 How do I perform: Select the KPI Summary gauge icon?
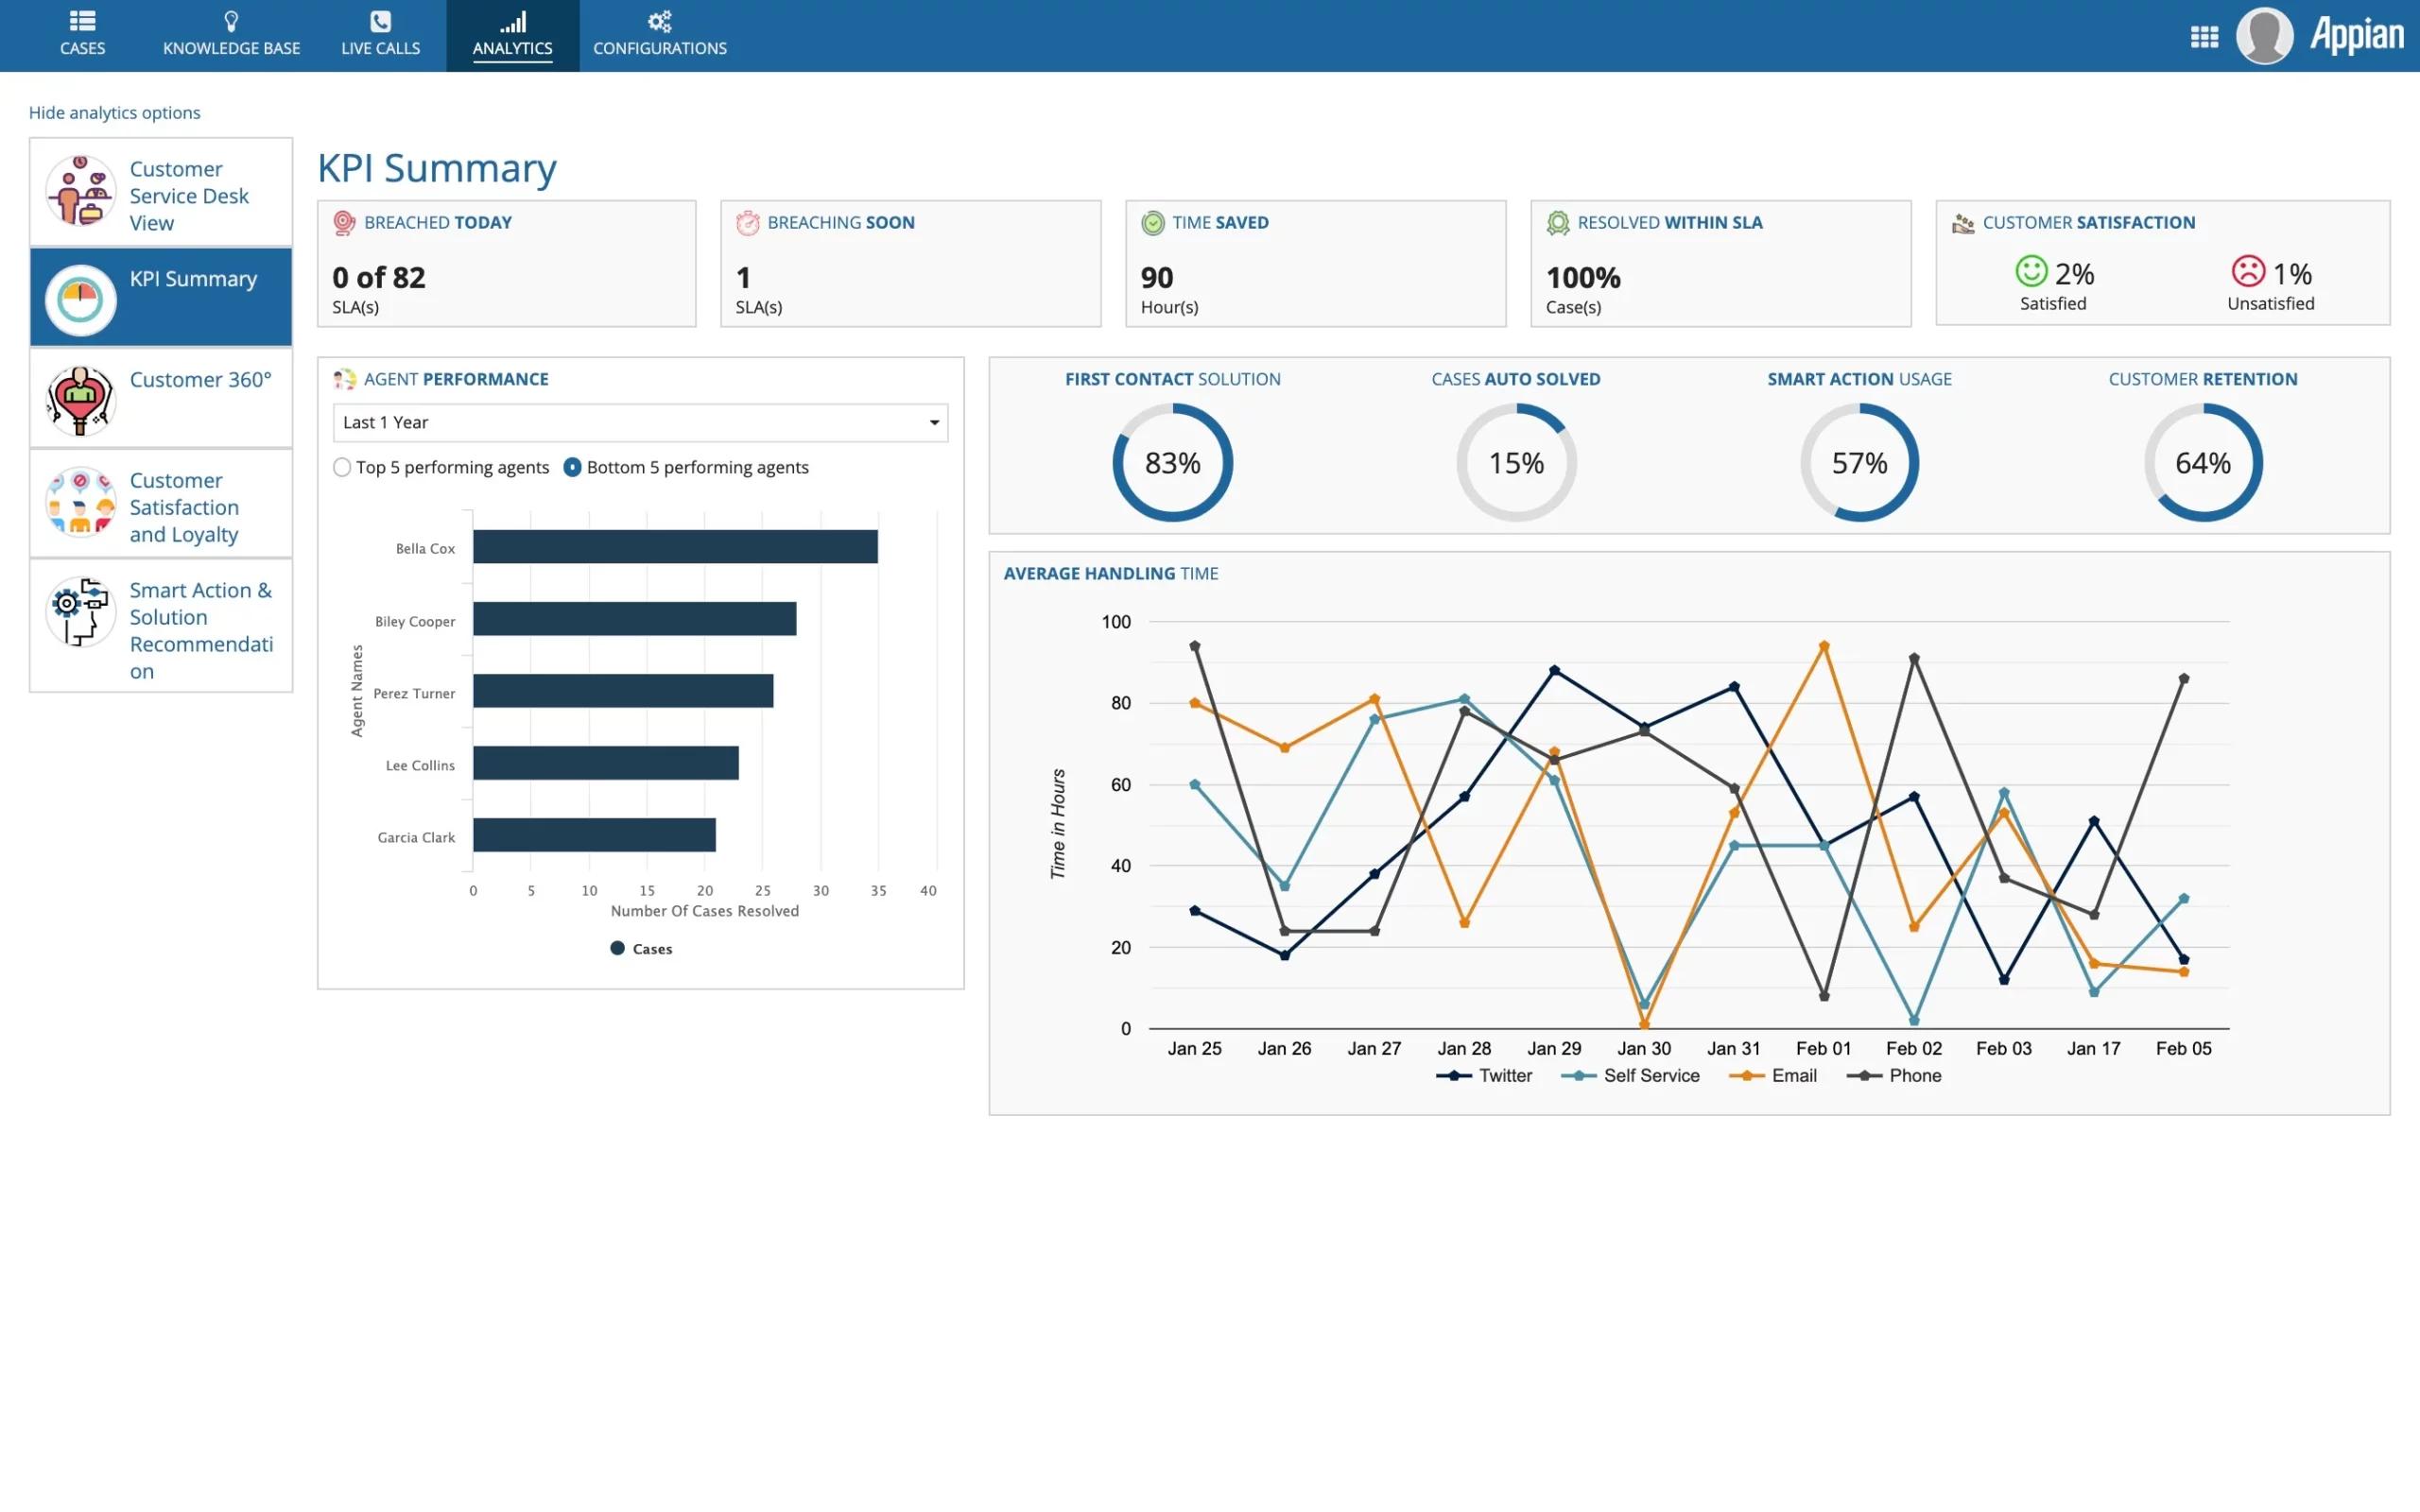click(x=80, y=299)
